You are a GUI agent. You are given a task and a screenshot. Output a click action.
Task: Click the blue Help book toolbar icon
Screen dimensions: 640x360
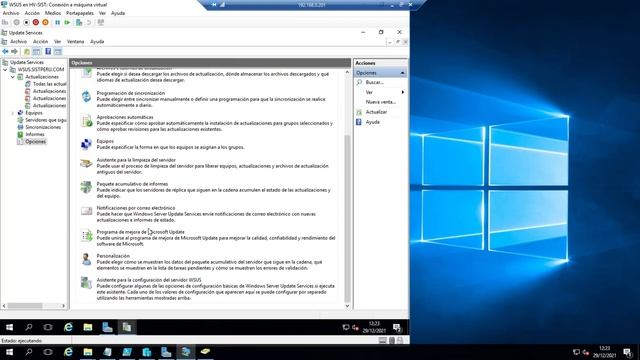coord(48,51)
